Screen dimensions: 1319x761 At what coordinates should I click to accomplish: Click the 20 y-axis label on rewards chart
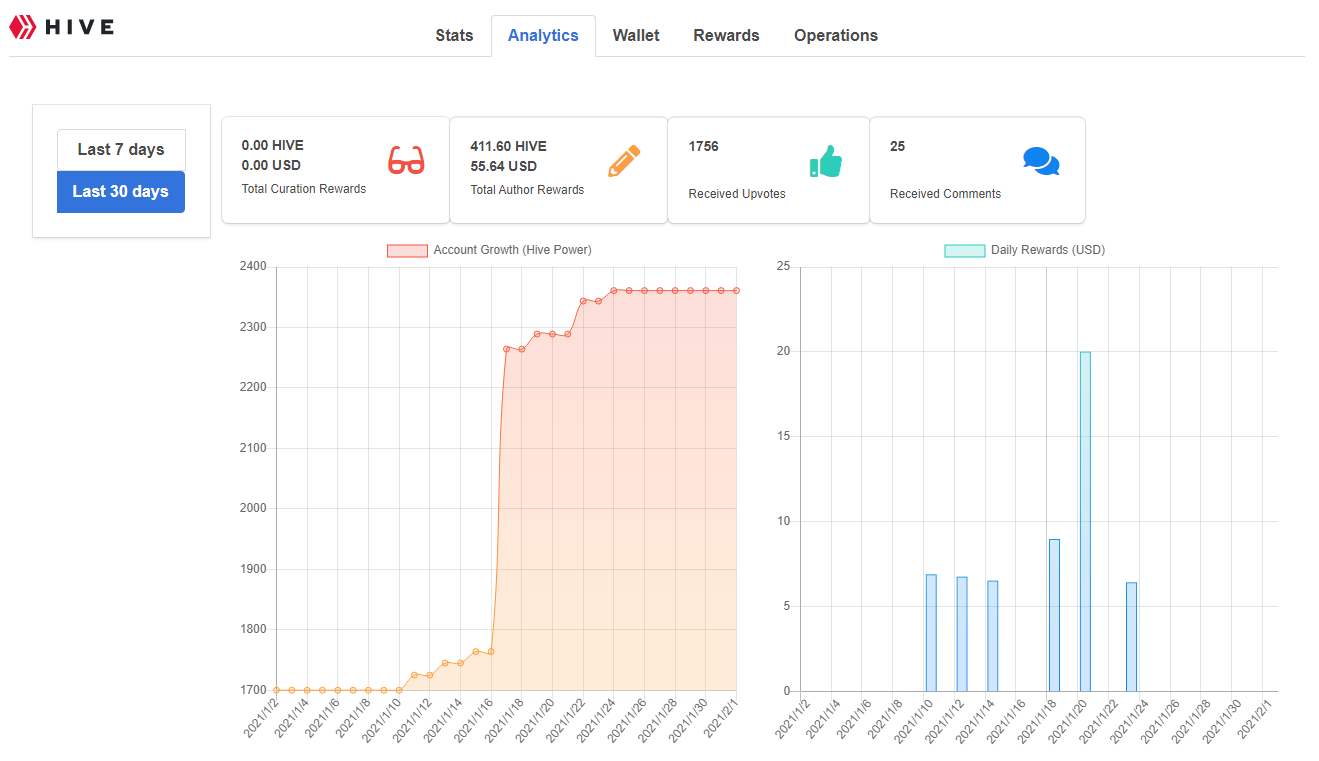pyautogui.click(x=783, y=351)
